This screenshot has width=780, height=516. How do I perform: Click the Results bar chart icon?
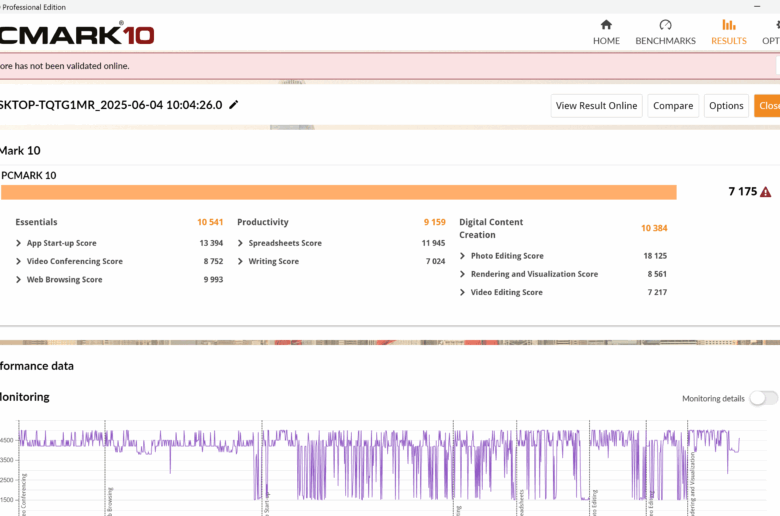(x=729, y=24)
